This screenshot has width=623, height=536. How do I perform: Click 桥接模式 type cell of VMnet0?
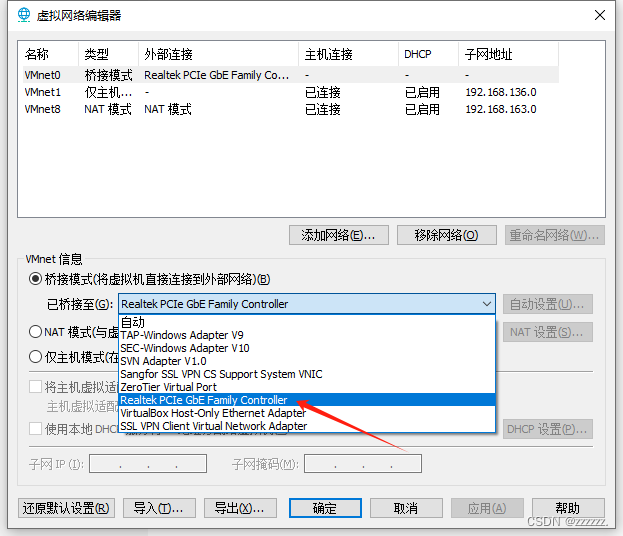coord(108,75)
